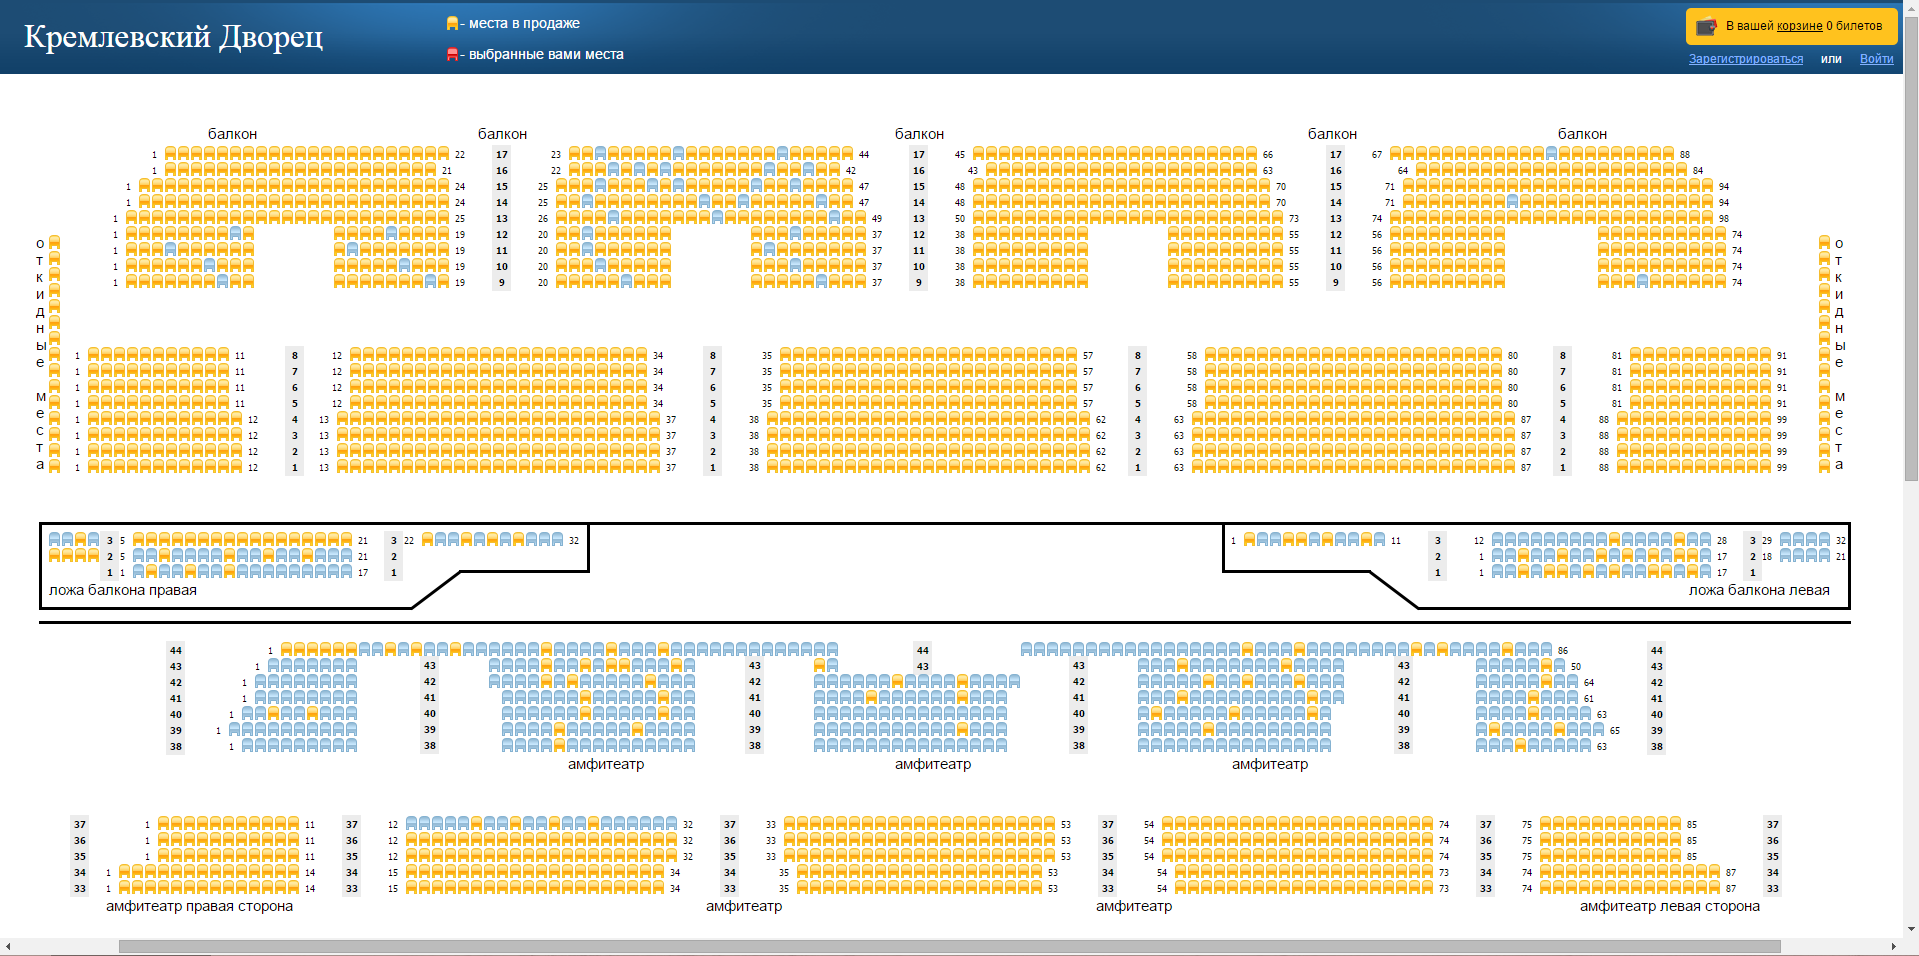Click the horizontal scrollbar left arrow
Image resolution: width=1919 pixels, height=956 pixels.
8,946
